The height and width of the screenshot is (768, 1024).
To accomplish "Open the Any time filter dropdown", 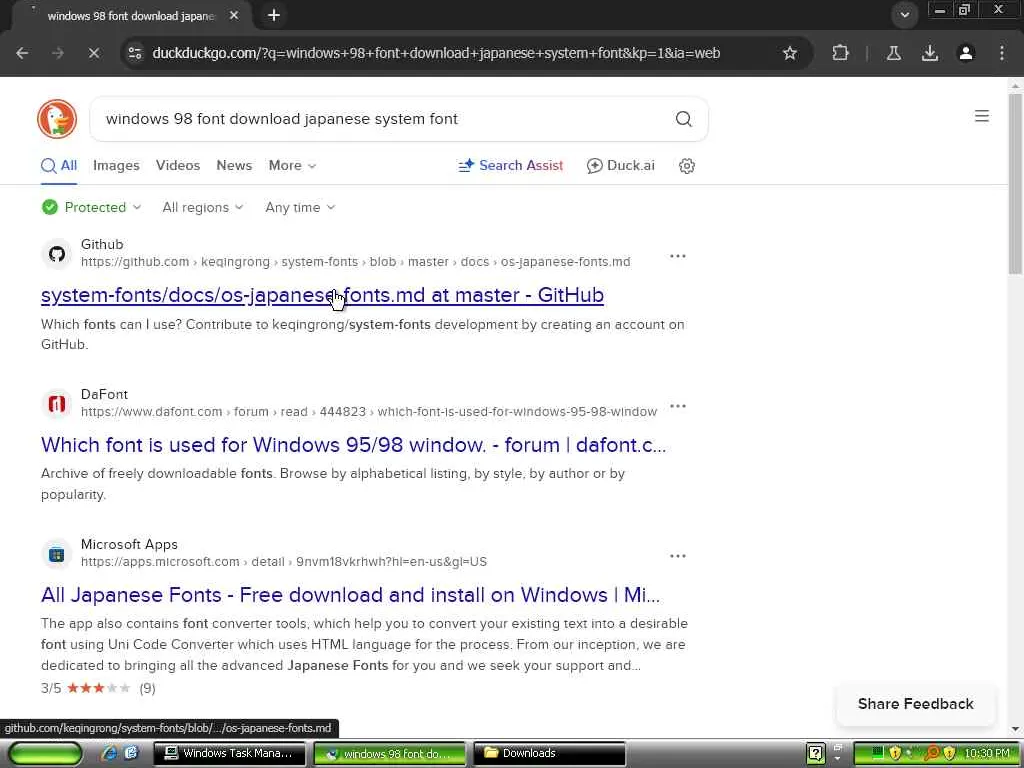I will coord(300,208).
